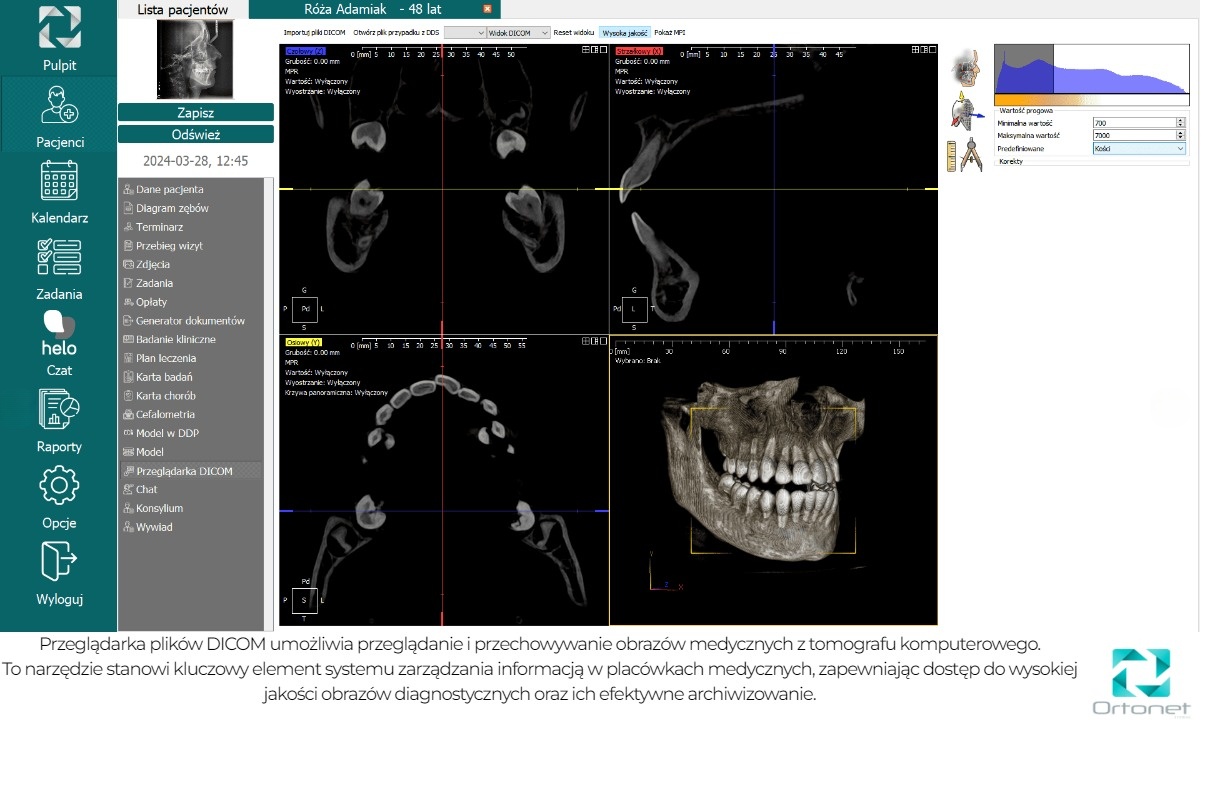The image size is (1209, 788).
Task: Open the Pulpit dashboard icon
Action: pos(59,29)
